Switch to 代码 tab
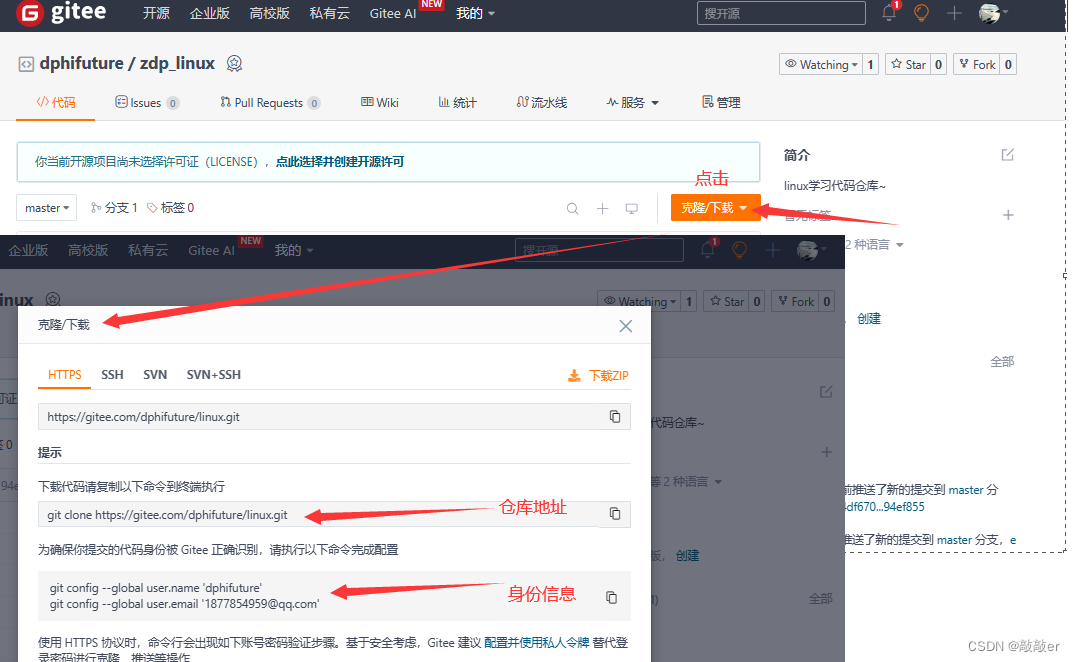The image size is (1075, 662). 56,103
